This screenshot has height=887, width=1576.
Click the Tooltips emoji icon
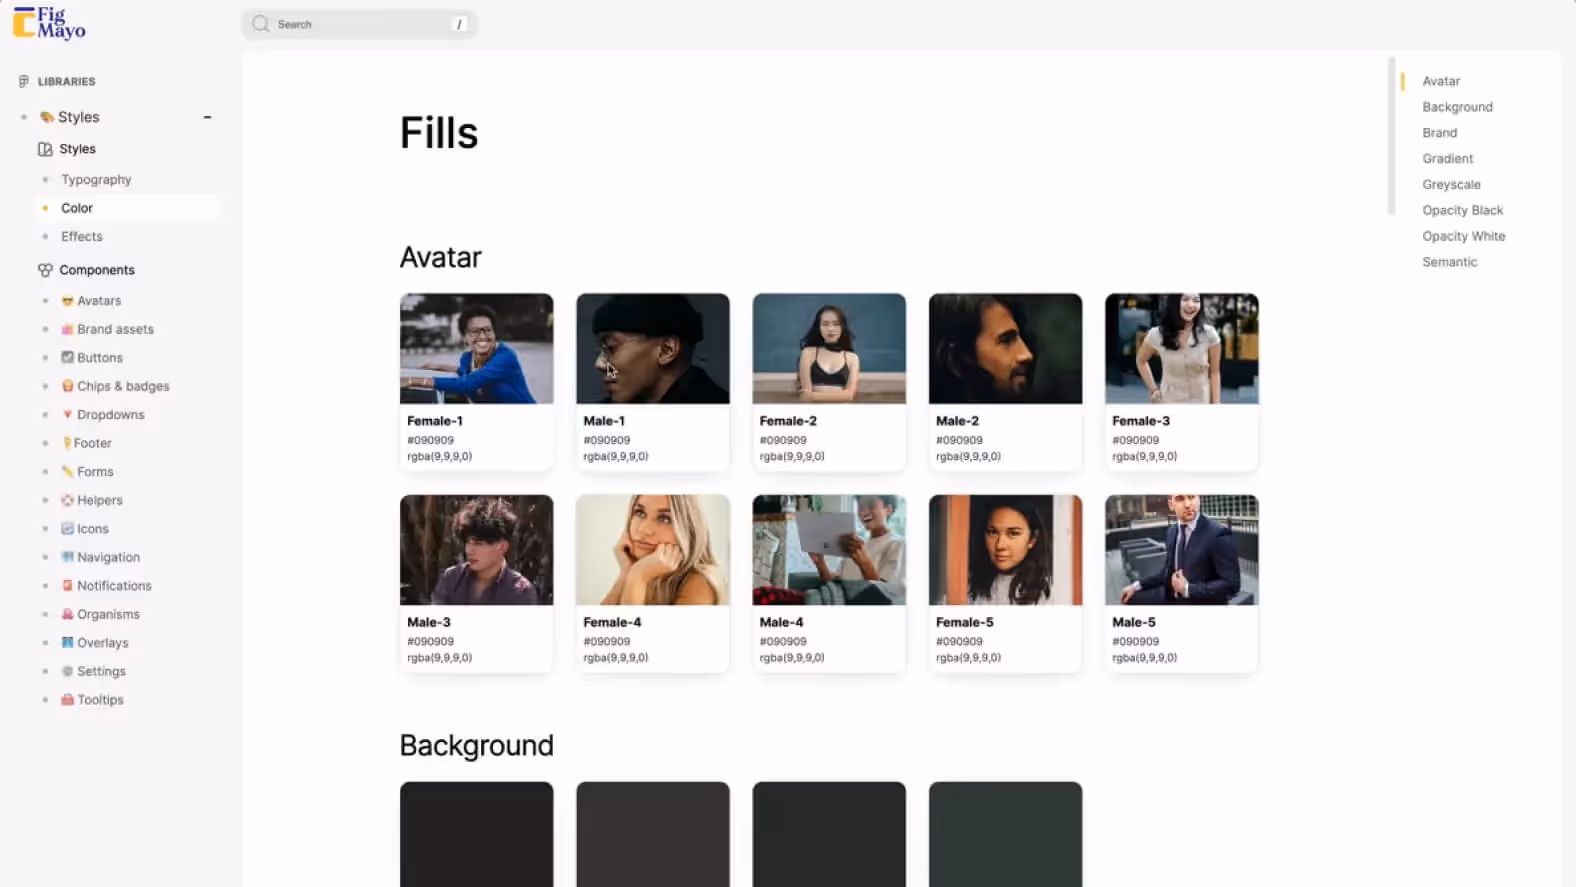click(x=67, y=700)
